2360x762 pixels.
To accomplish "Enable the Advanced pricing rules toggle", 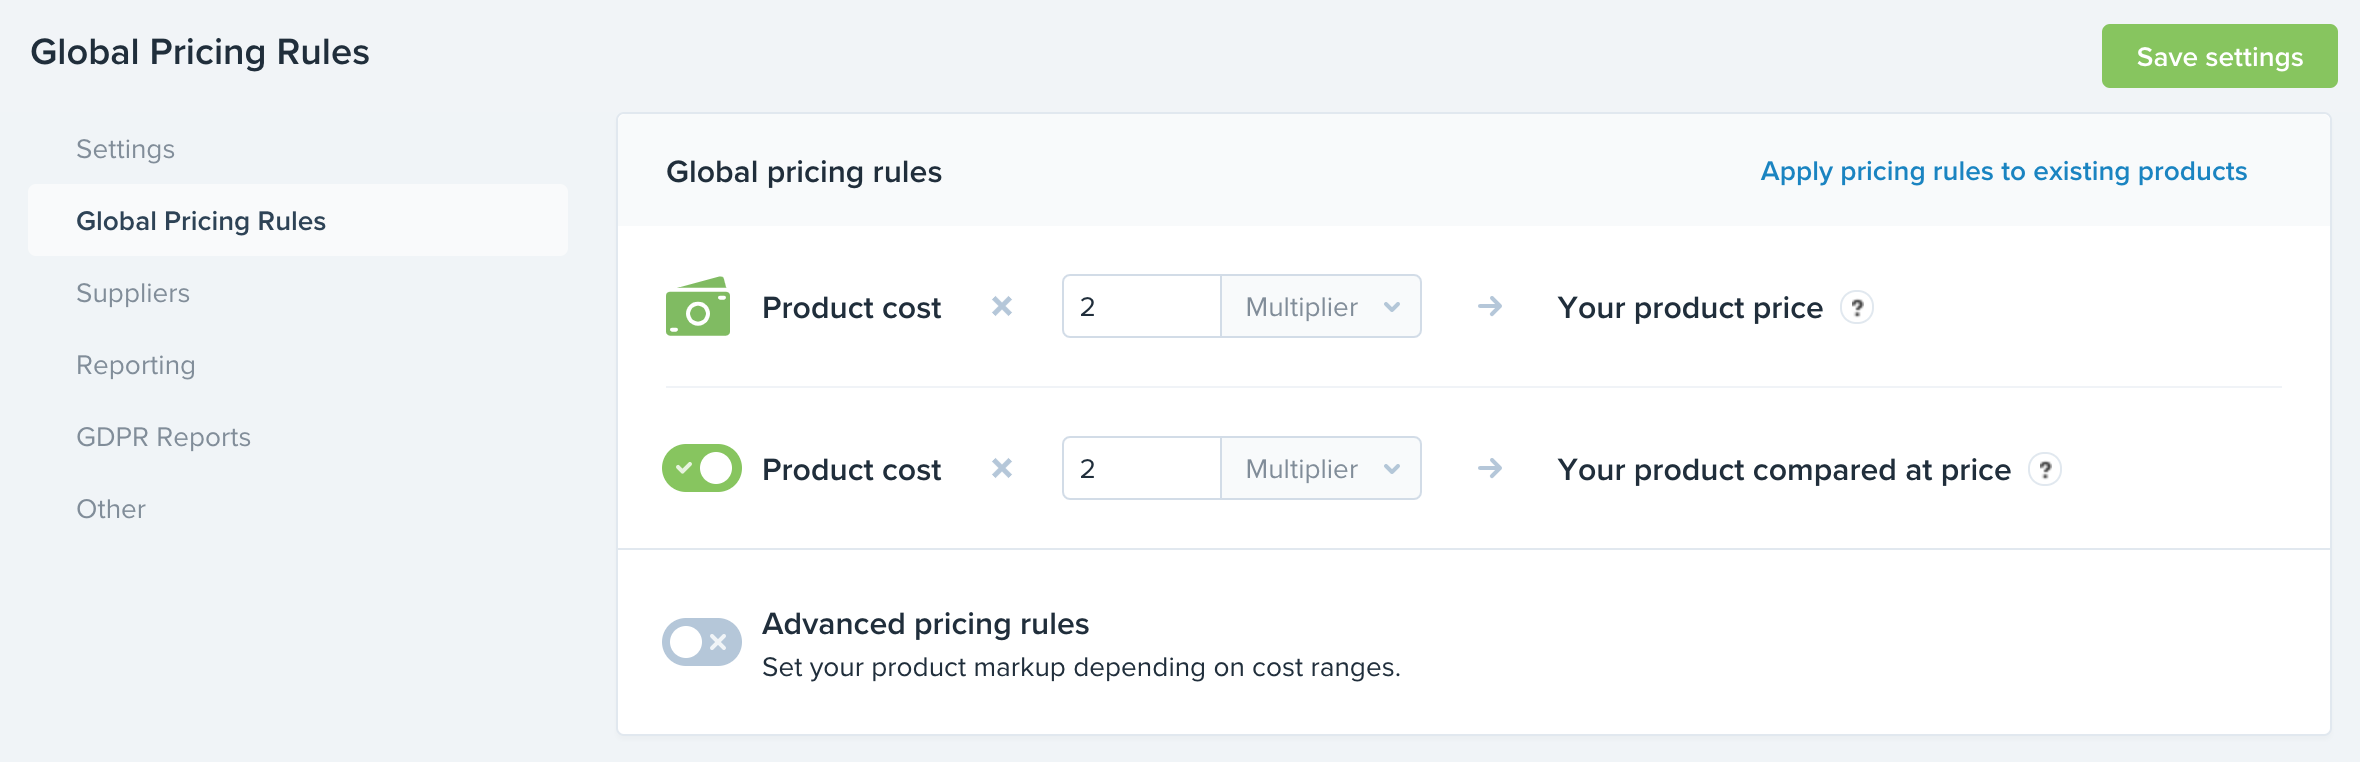I will pyautogui.click(x=701, y=642).
